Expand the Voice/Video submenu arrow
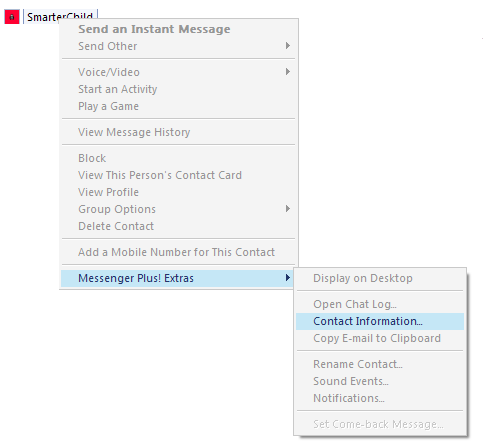The height and width of the screenshot is (445, 483). (288, 72)
